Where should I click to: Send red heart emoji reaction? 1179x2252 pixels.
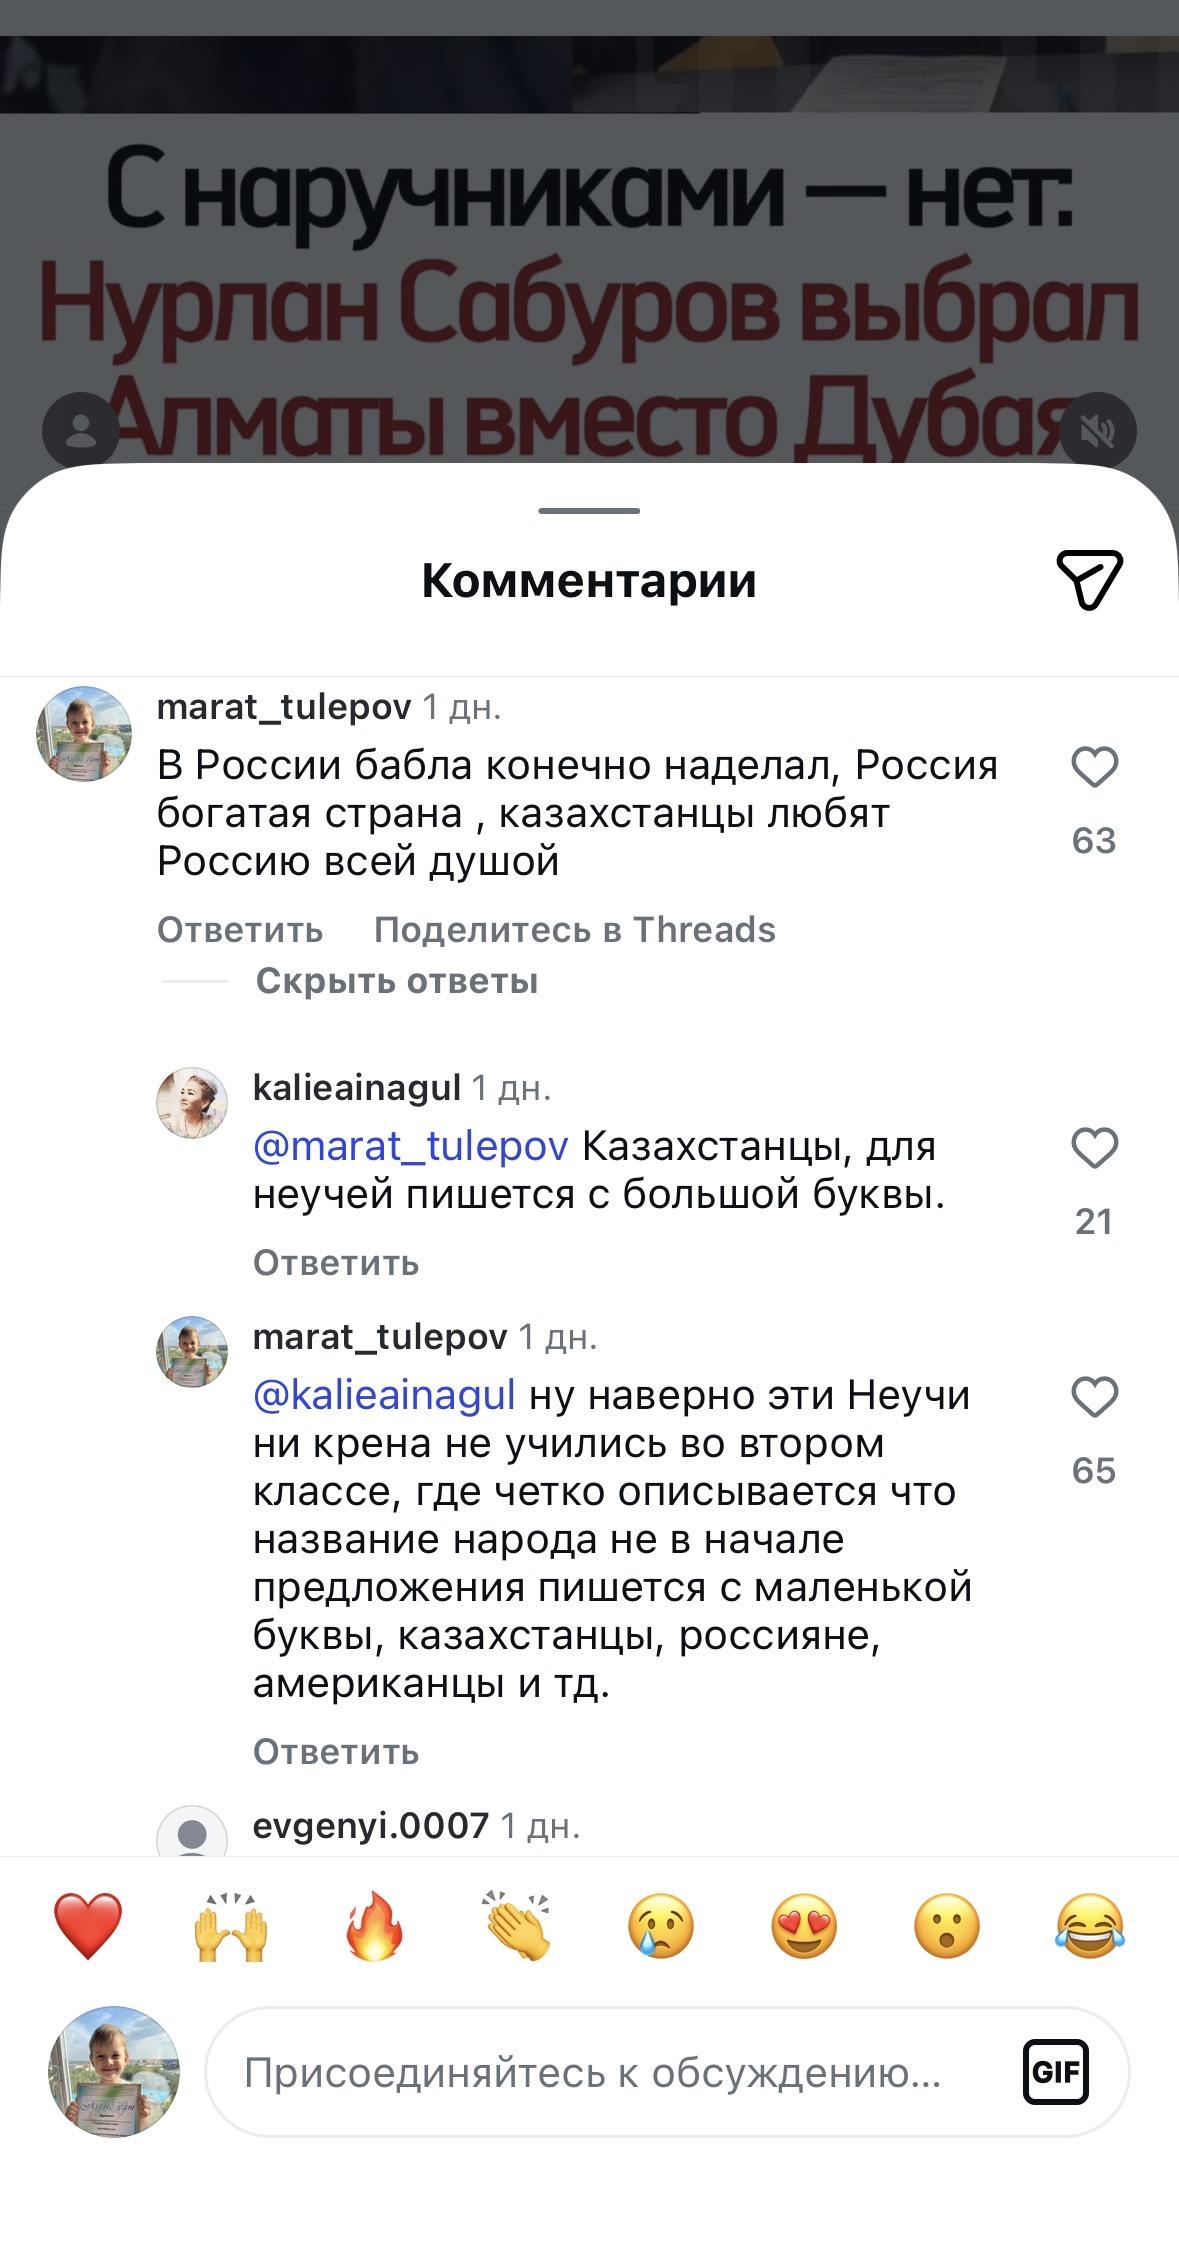click(88, 1925)
